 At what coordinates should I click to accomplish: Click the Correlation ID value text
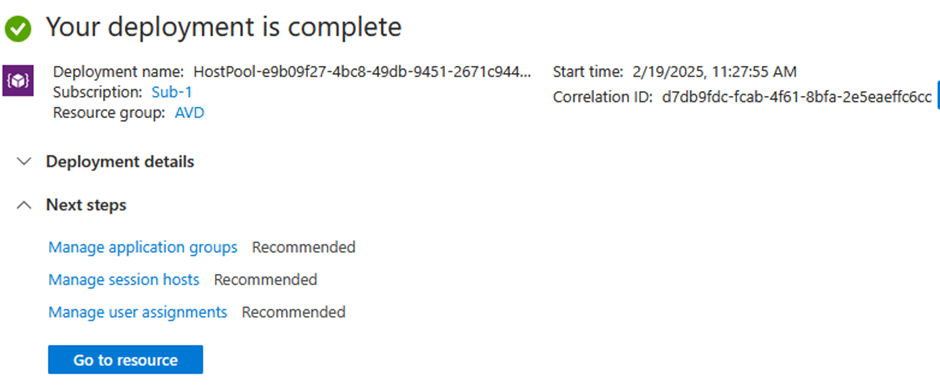[x=797, y=96]
